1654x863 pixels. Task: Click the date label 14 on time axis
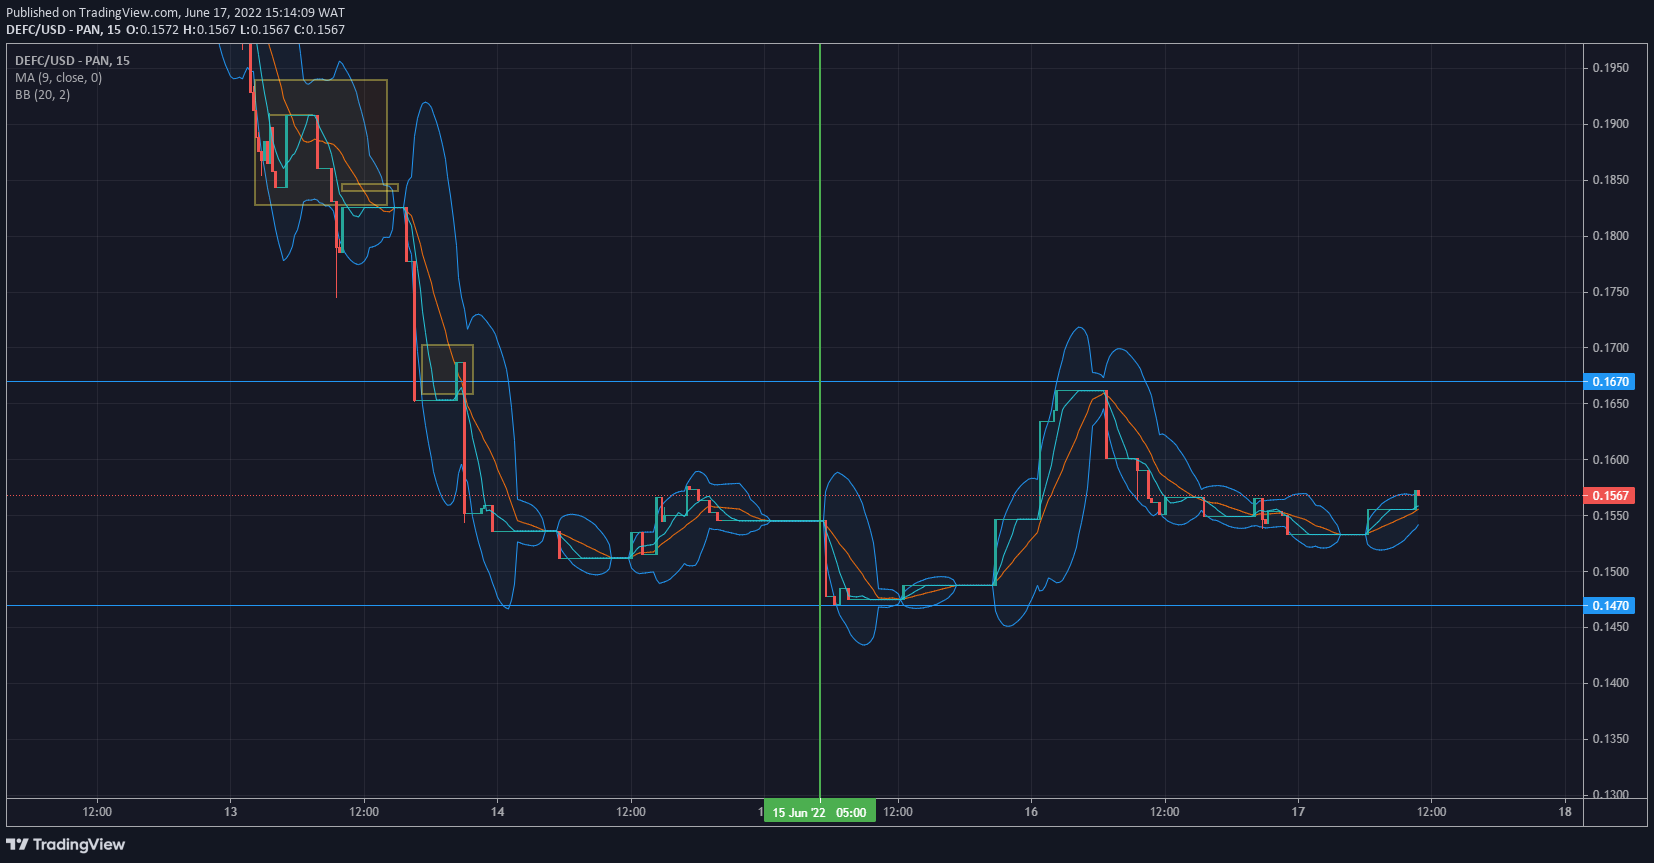498,812
